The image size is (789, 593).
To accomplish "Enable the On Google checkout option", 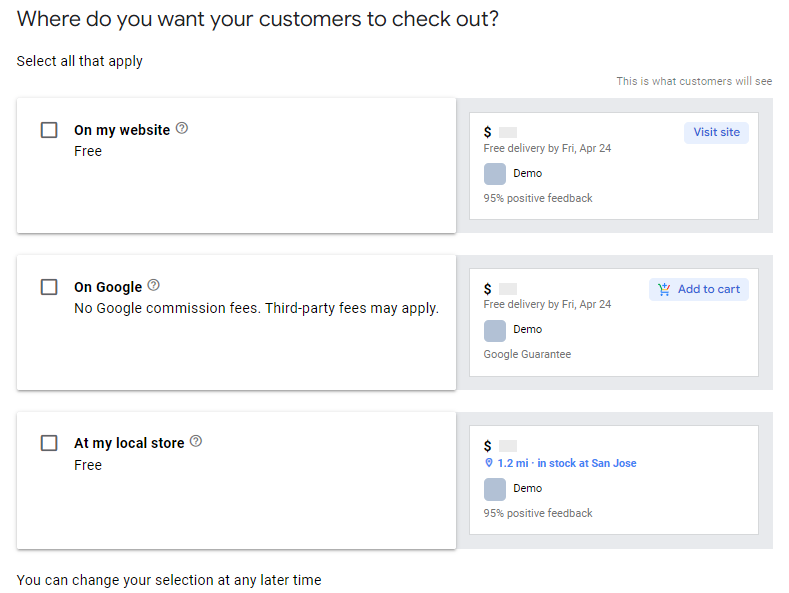I will [49, 287].
